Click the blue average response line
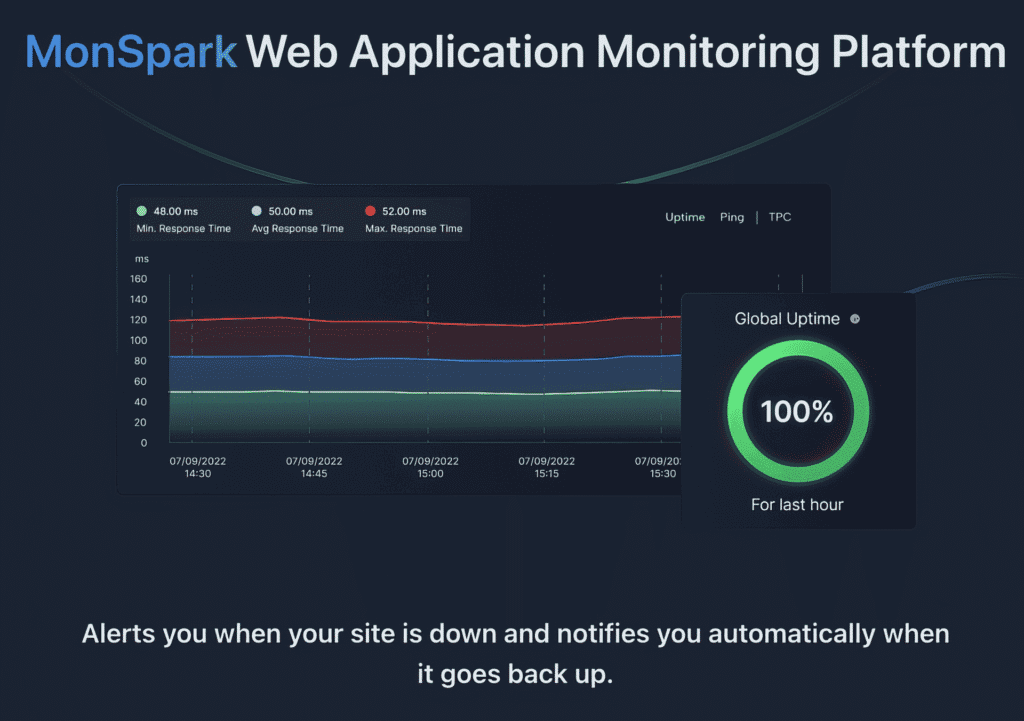The image size is (1024, 721). 424,359
